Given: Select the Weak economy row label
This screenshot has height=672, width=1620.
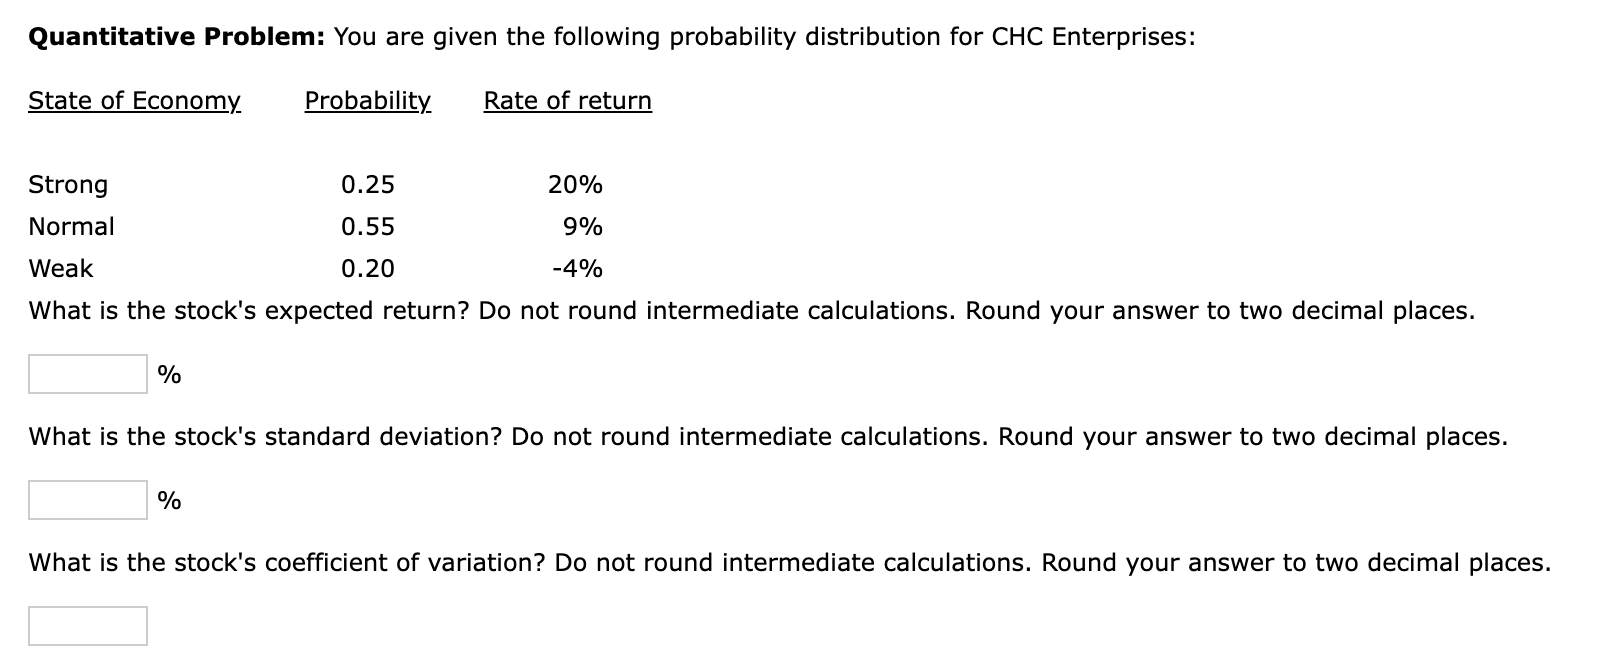Looking at the screenshot, I should coord(60,268).
